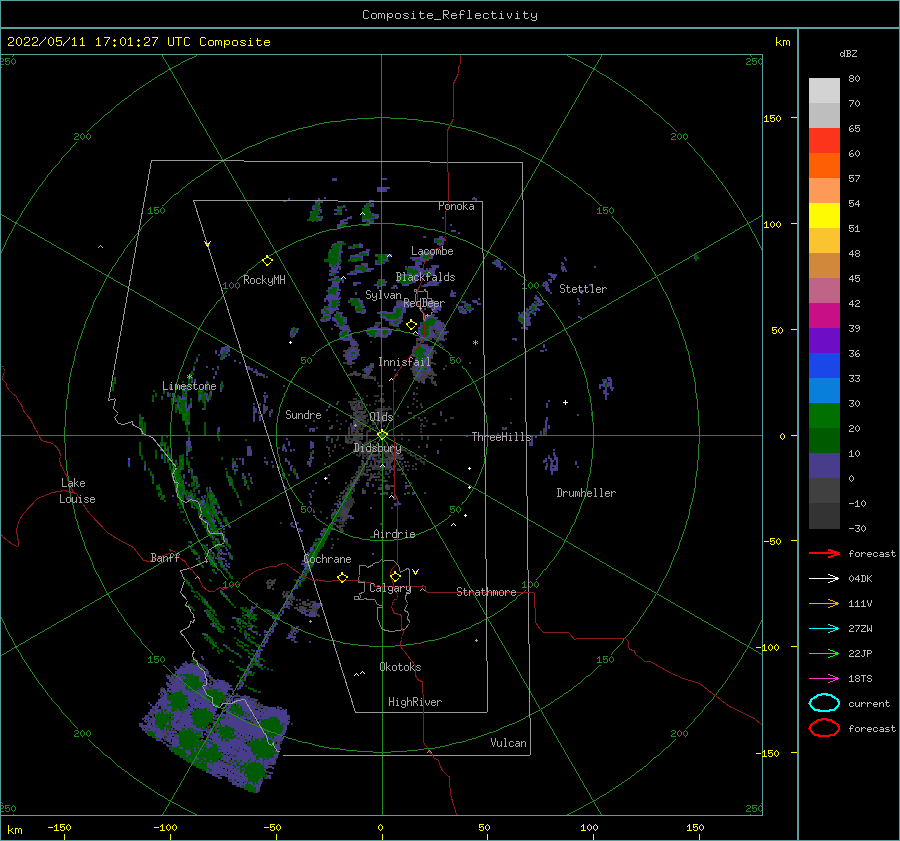Click the 18TS legend text
Image resolution: width=900 pixels, height=841 pixels.
tap(860, 679)
